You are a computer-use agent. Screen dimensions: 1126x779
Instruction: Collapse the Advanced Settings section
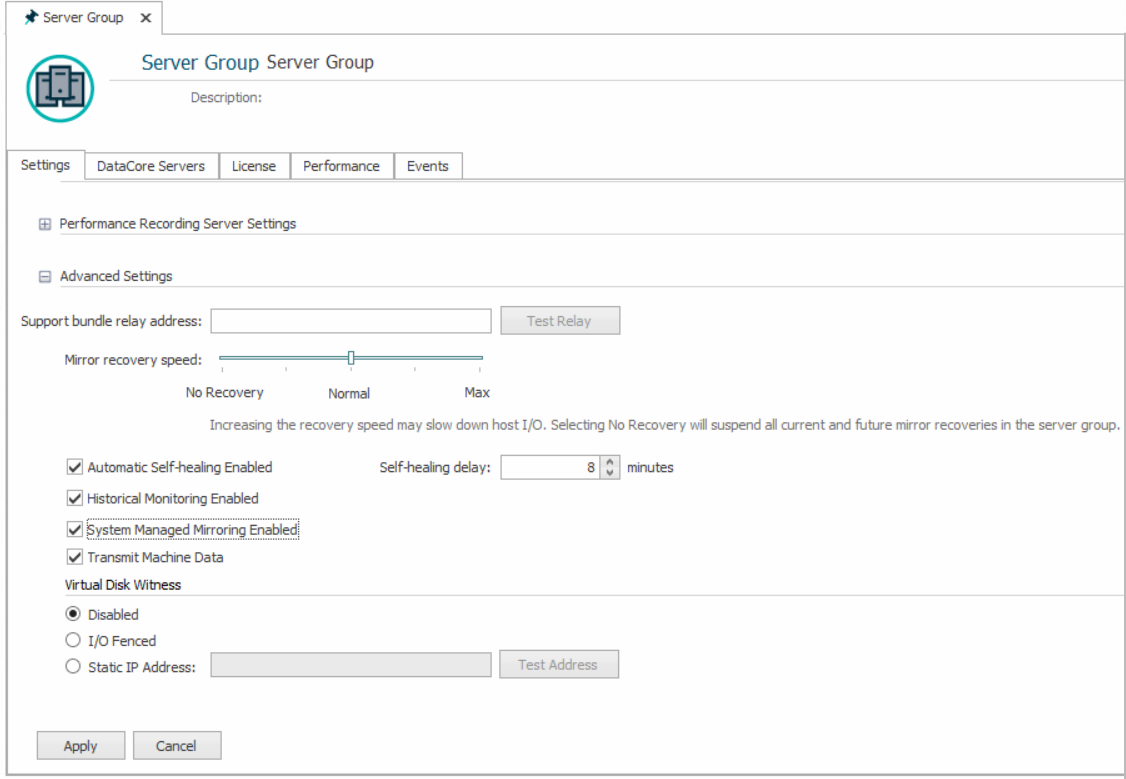[x=44, y=276]
